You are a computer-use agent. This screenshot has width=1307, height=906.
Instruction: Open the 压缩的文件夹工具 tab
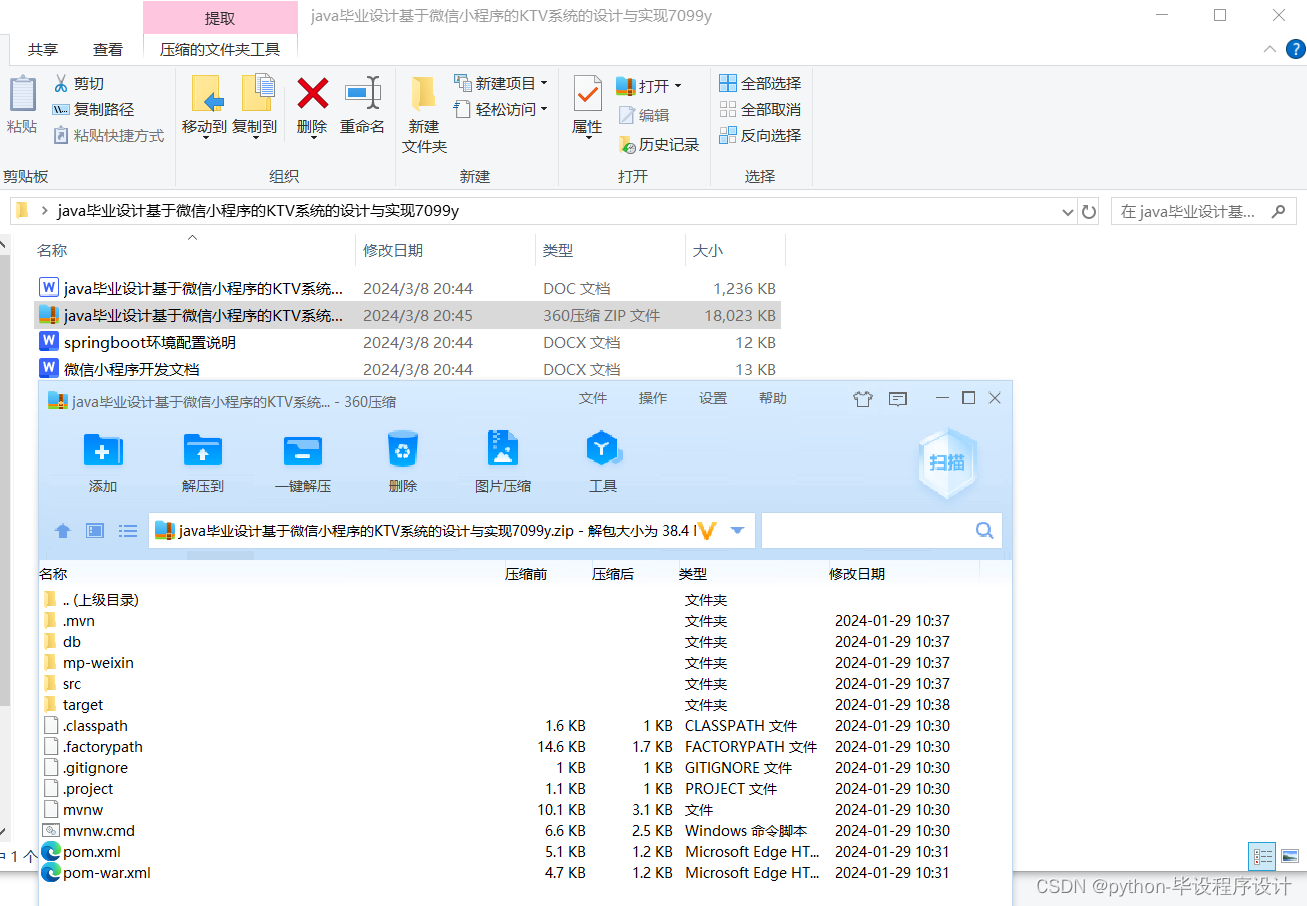220,49
